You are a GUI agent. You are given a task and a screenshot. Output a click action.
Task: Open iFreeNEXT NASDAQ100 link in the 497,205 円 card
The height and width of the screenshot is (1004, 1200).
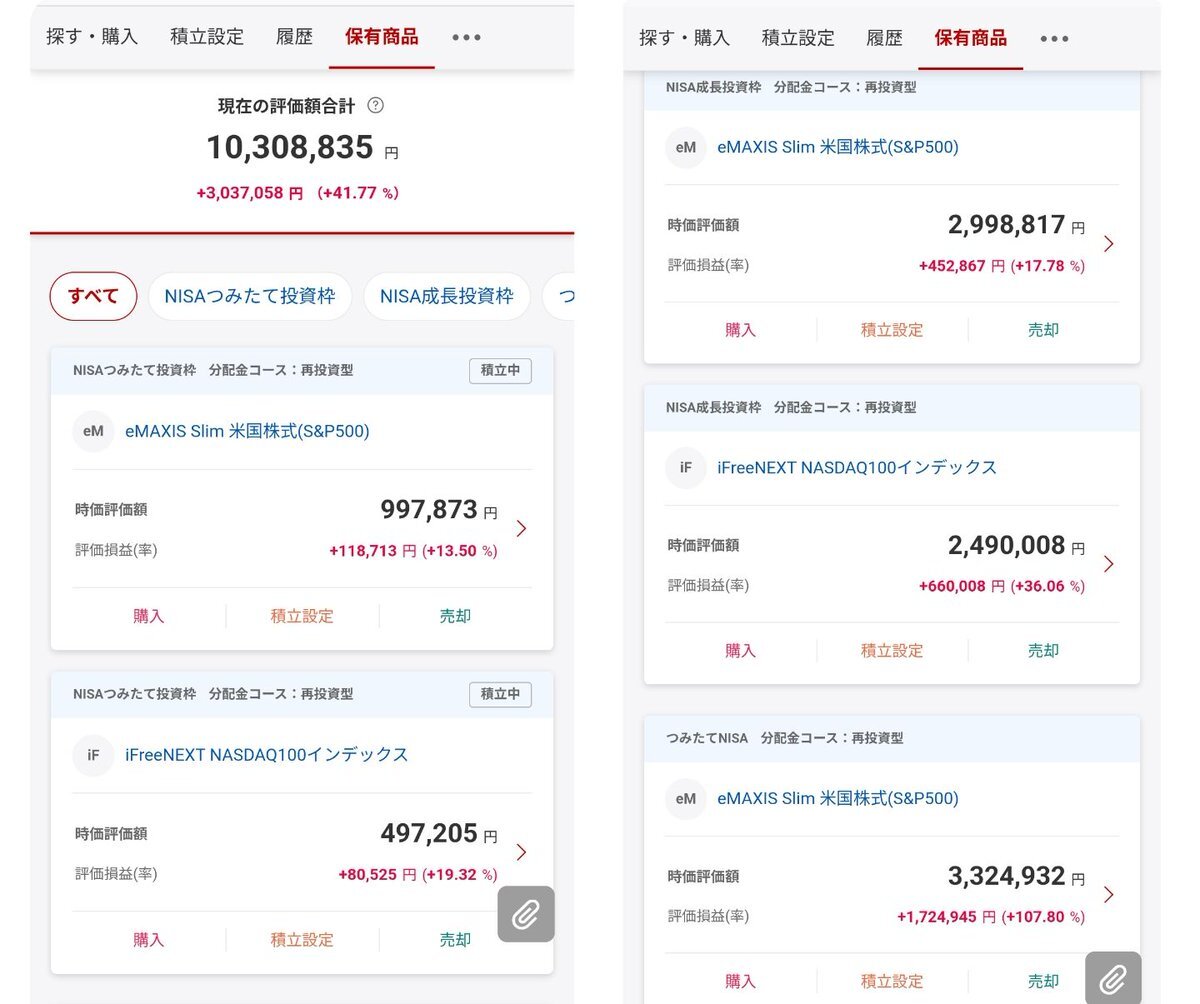[267, 755]
